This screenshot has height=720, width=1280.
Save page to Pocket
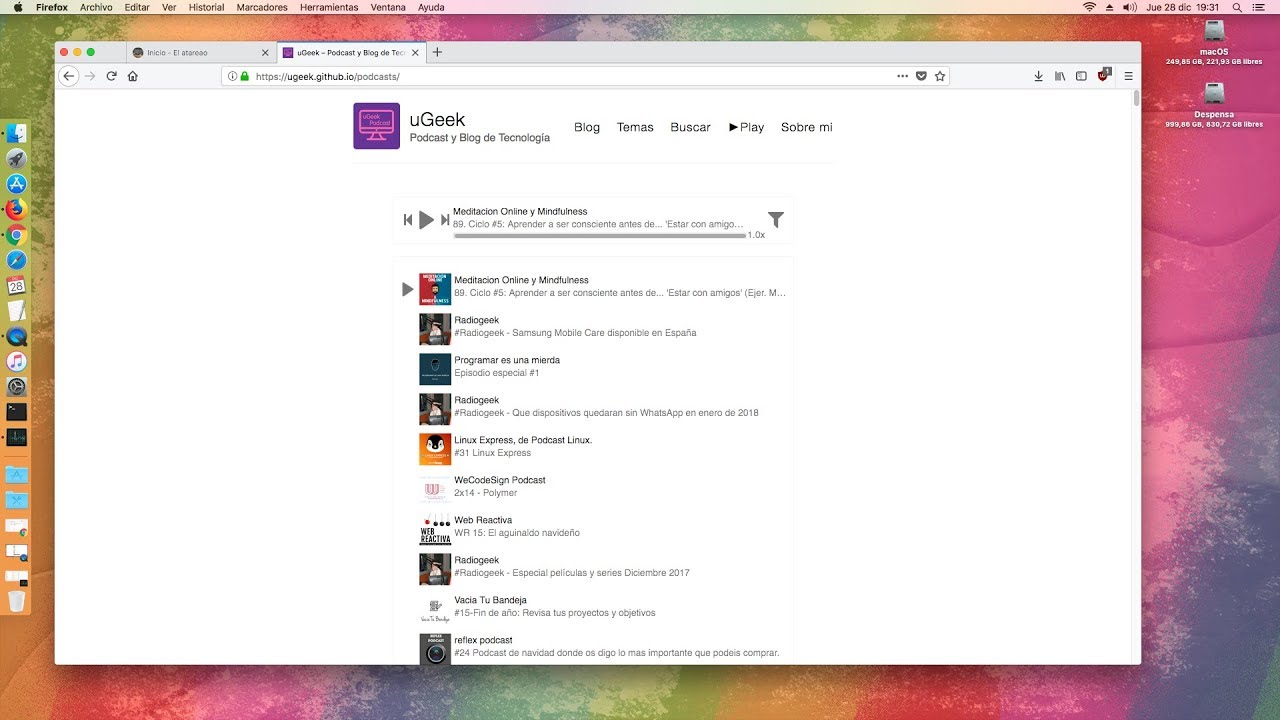(921, 76)
